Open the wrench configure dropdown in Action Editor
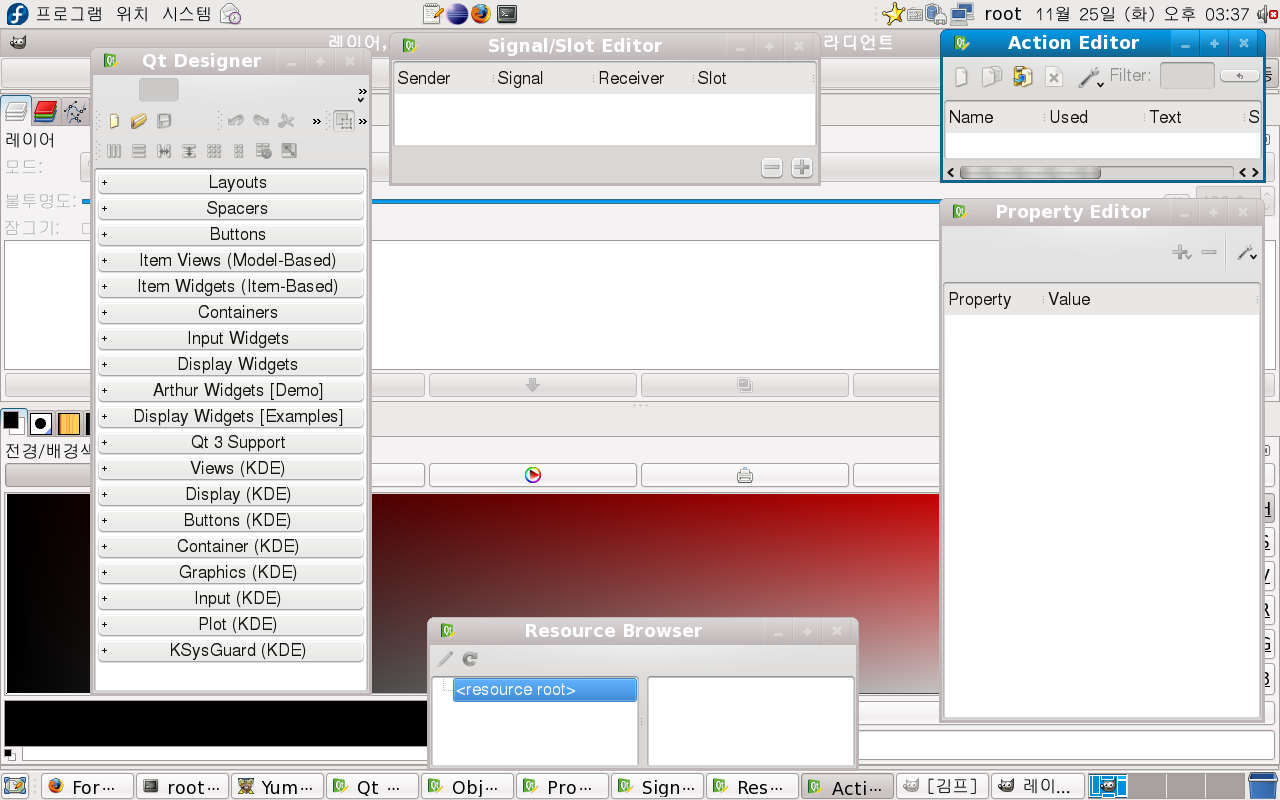 (x=1090, y=77)
